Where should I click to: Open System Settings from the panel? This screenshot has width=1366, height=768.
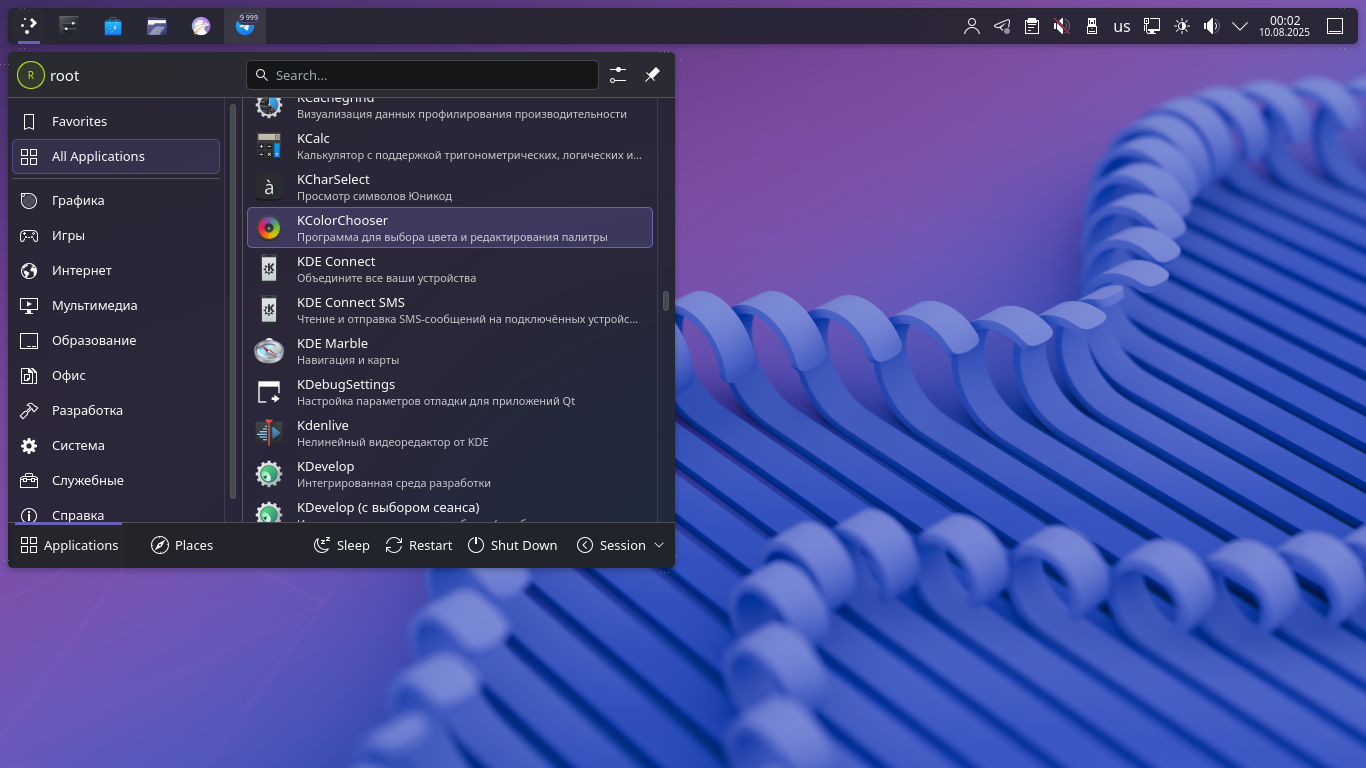click(69, 26)
